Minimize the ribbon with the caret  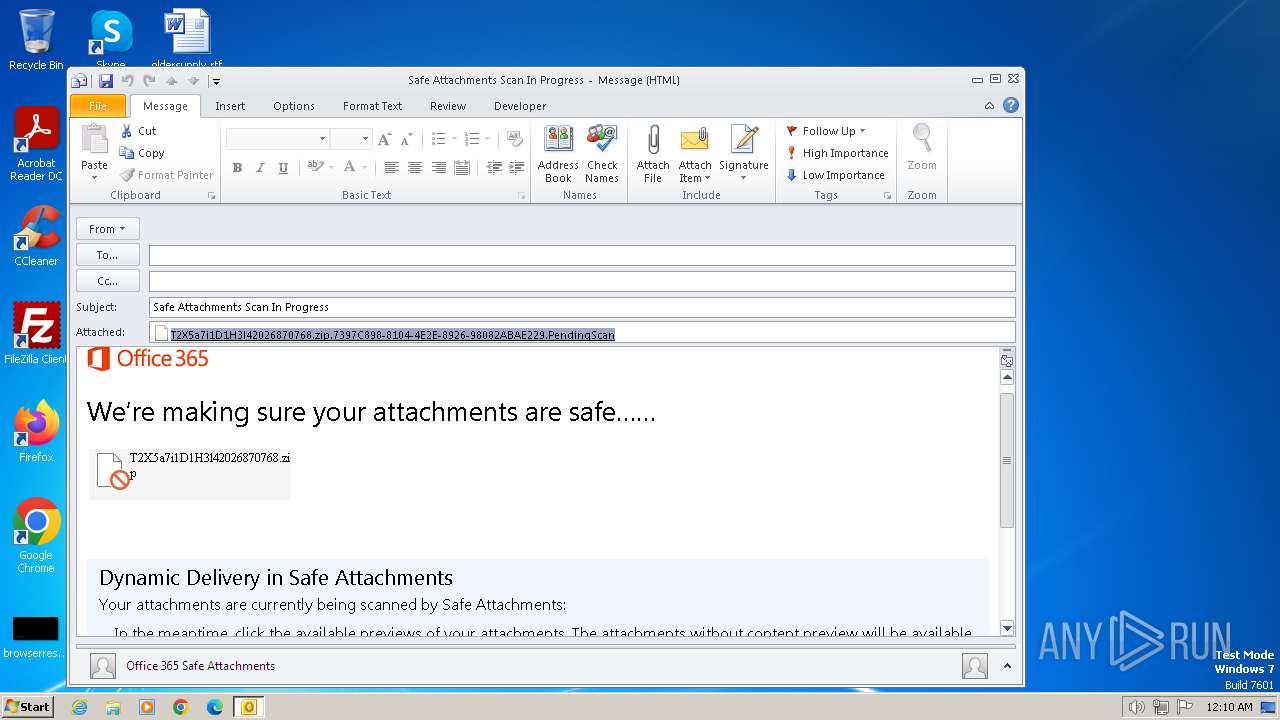[989, 105]
